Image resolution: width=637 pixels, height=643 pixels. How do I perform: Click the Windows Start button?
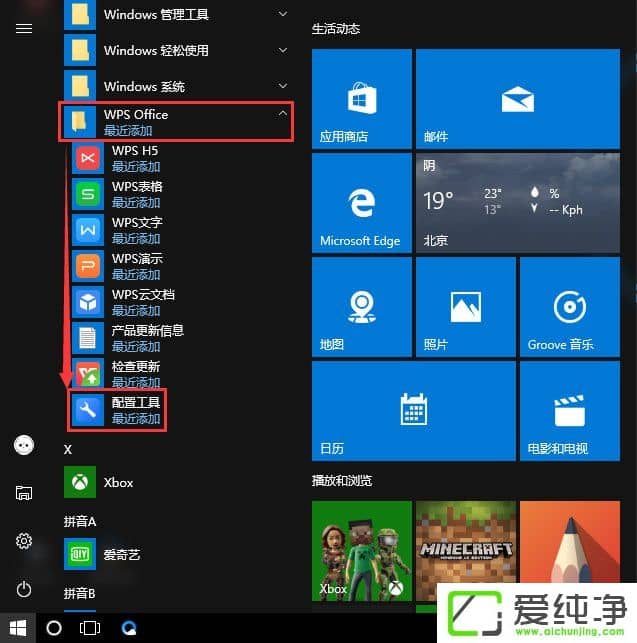[x=18, y=628]
